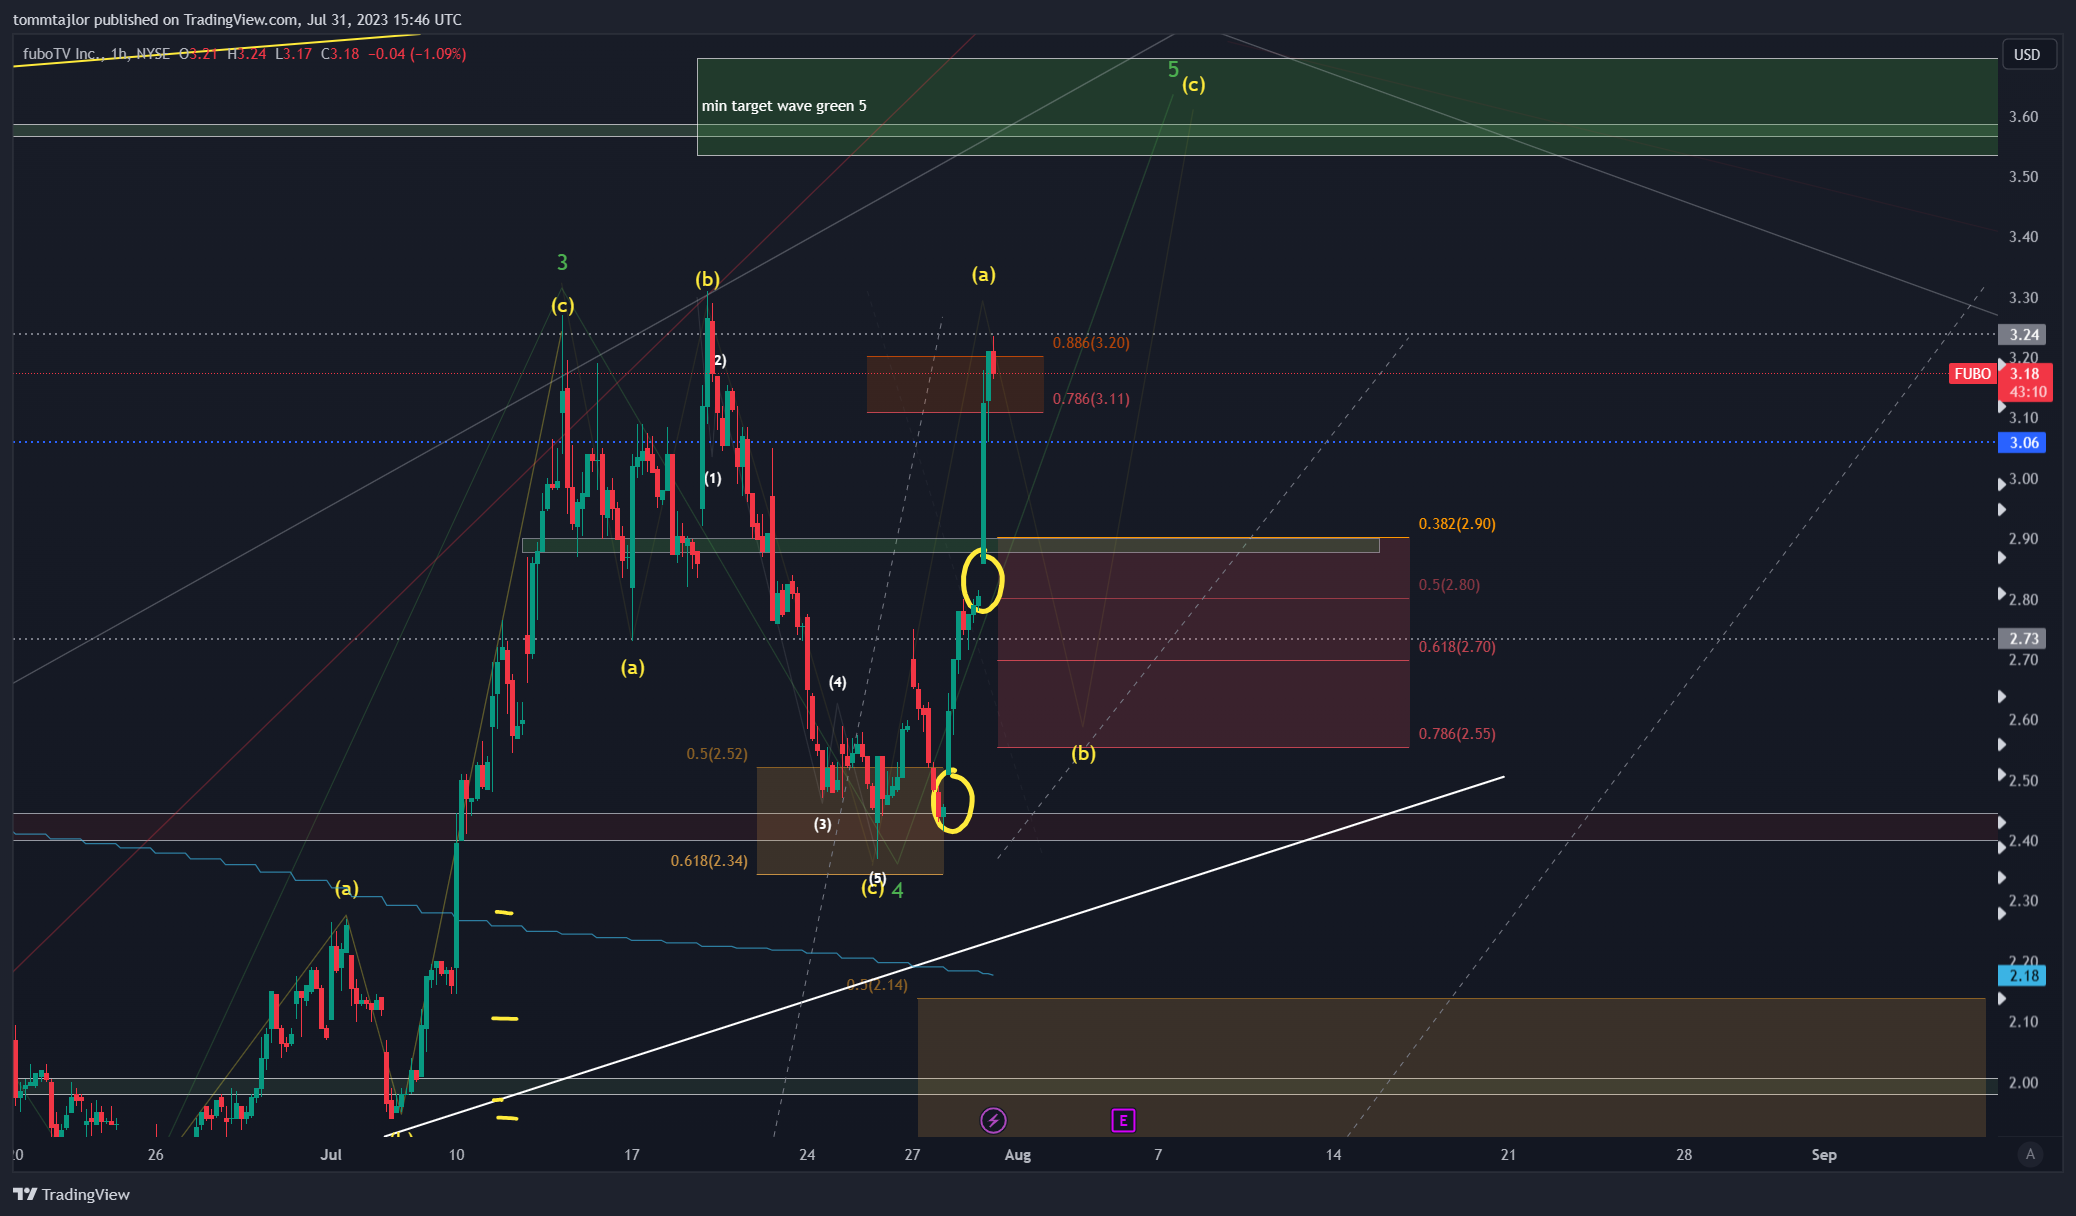The height and width of the screenshot is (1216, 2076).
Task: Click the white (3) subwave label
Action: [x=822, y=824]
